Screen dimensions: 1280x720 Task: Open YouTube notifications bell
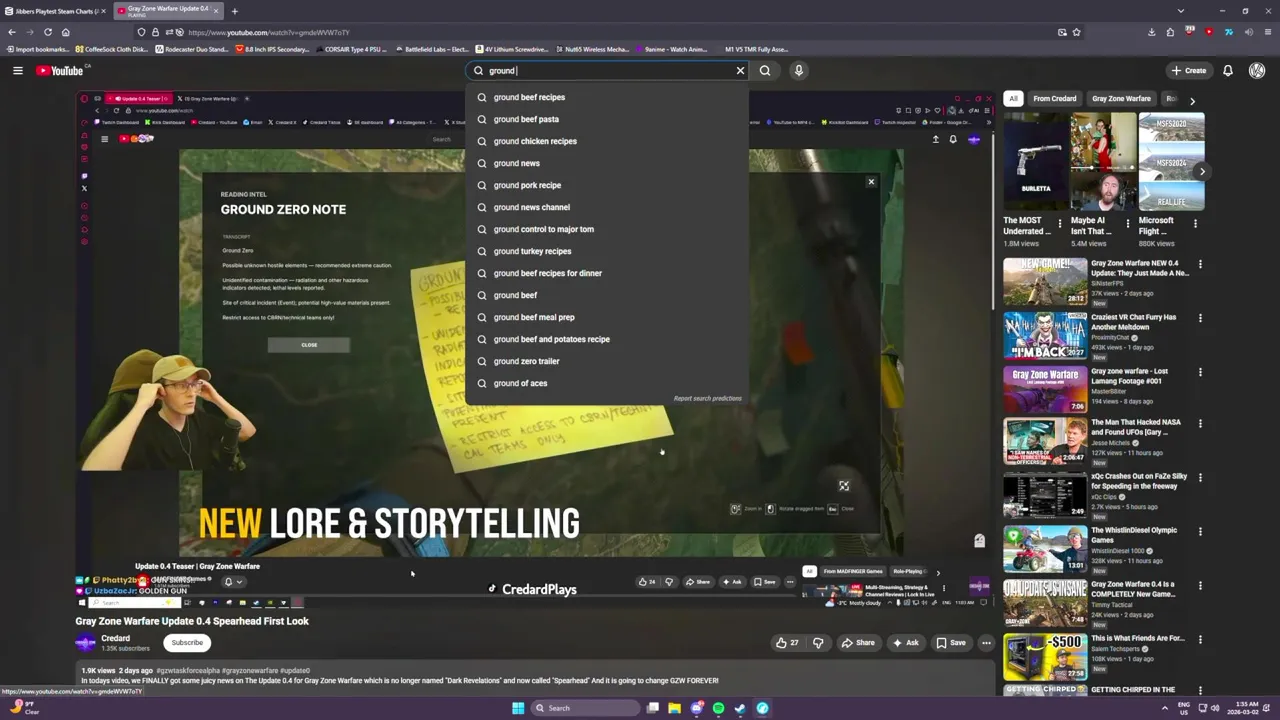coord(1227,70)
